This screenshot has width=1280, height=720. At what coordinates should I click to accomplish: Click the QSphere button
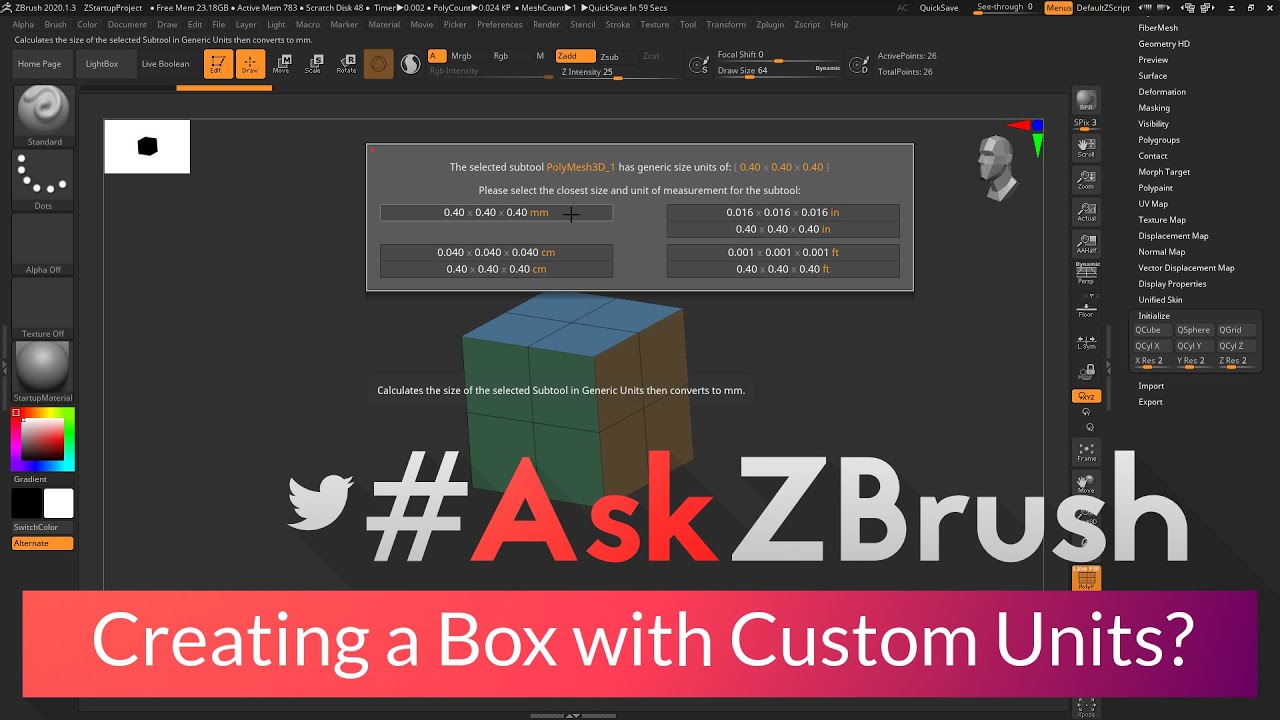(x=1193, y=330)
